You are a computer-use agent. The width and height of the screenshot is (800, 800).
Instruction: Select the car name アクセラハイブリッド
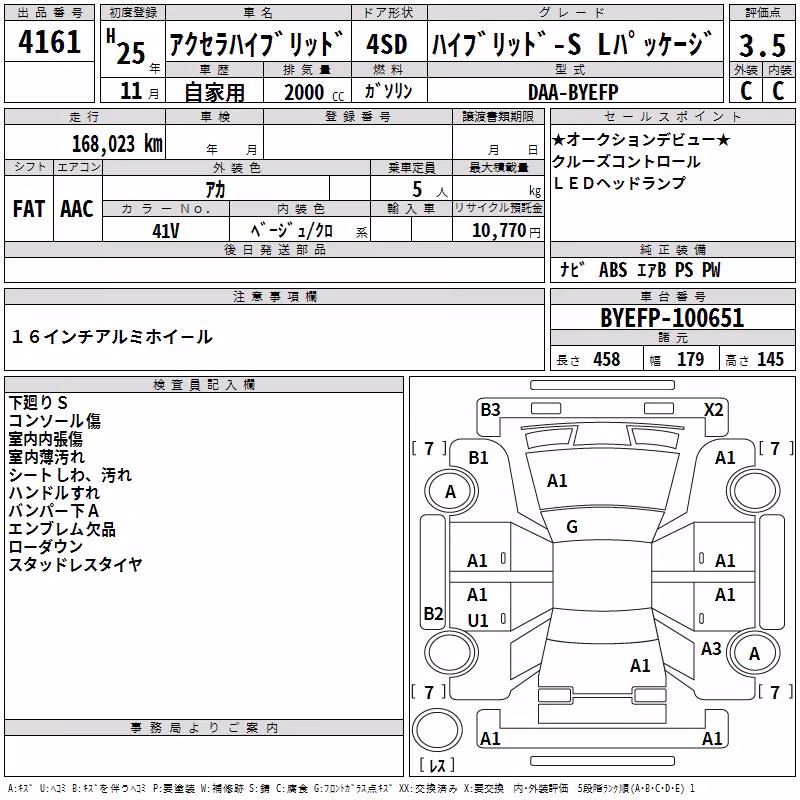click(256, 44)
